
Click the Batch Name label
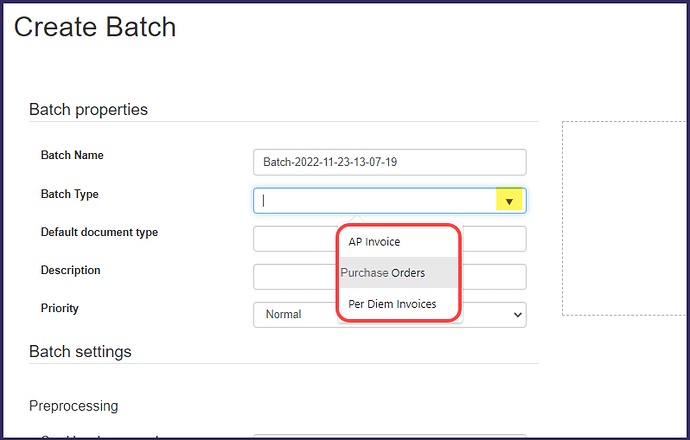point(72,156)
